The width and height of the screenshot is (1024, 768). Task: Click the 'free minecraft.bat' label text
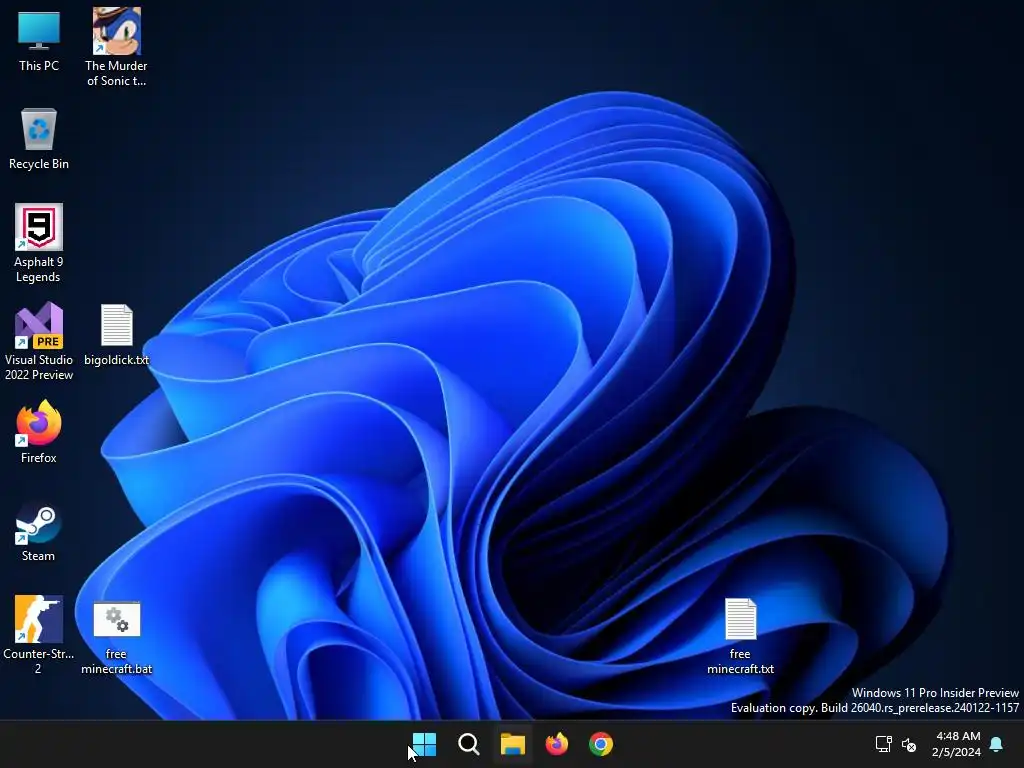click(x=116, y=662)
